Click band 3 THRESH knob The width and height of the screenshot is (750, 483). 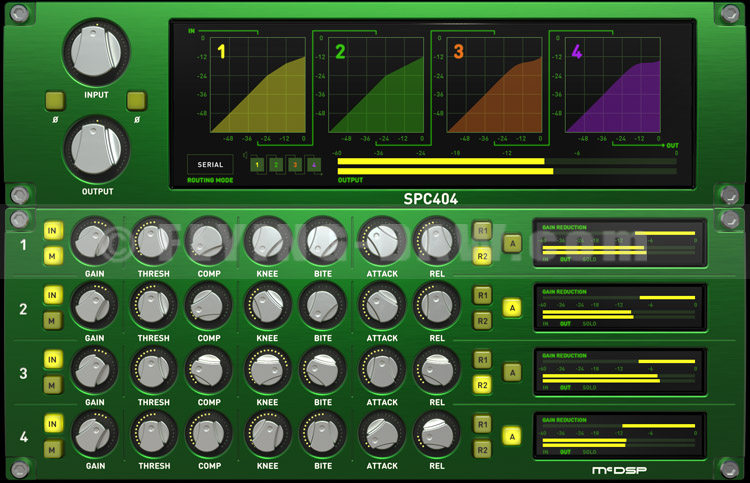[153, 370]
